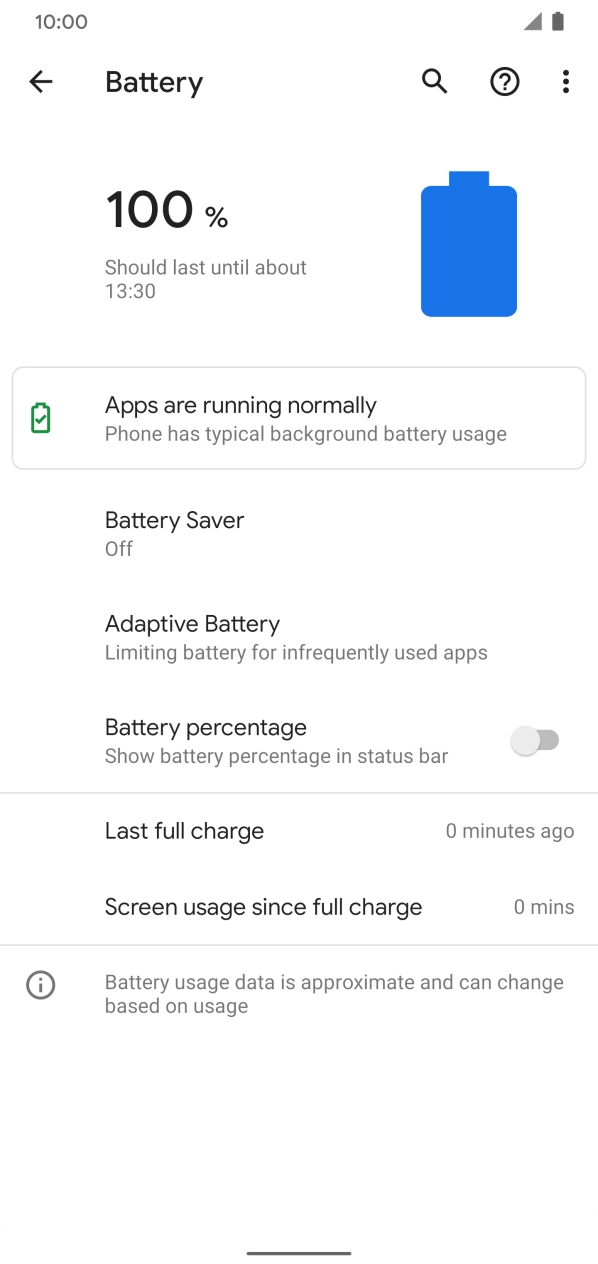Tap the 100% battery level text

(165, 210)
